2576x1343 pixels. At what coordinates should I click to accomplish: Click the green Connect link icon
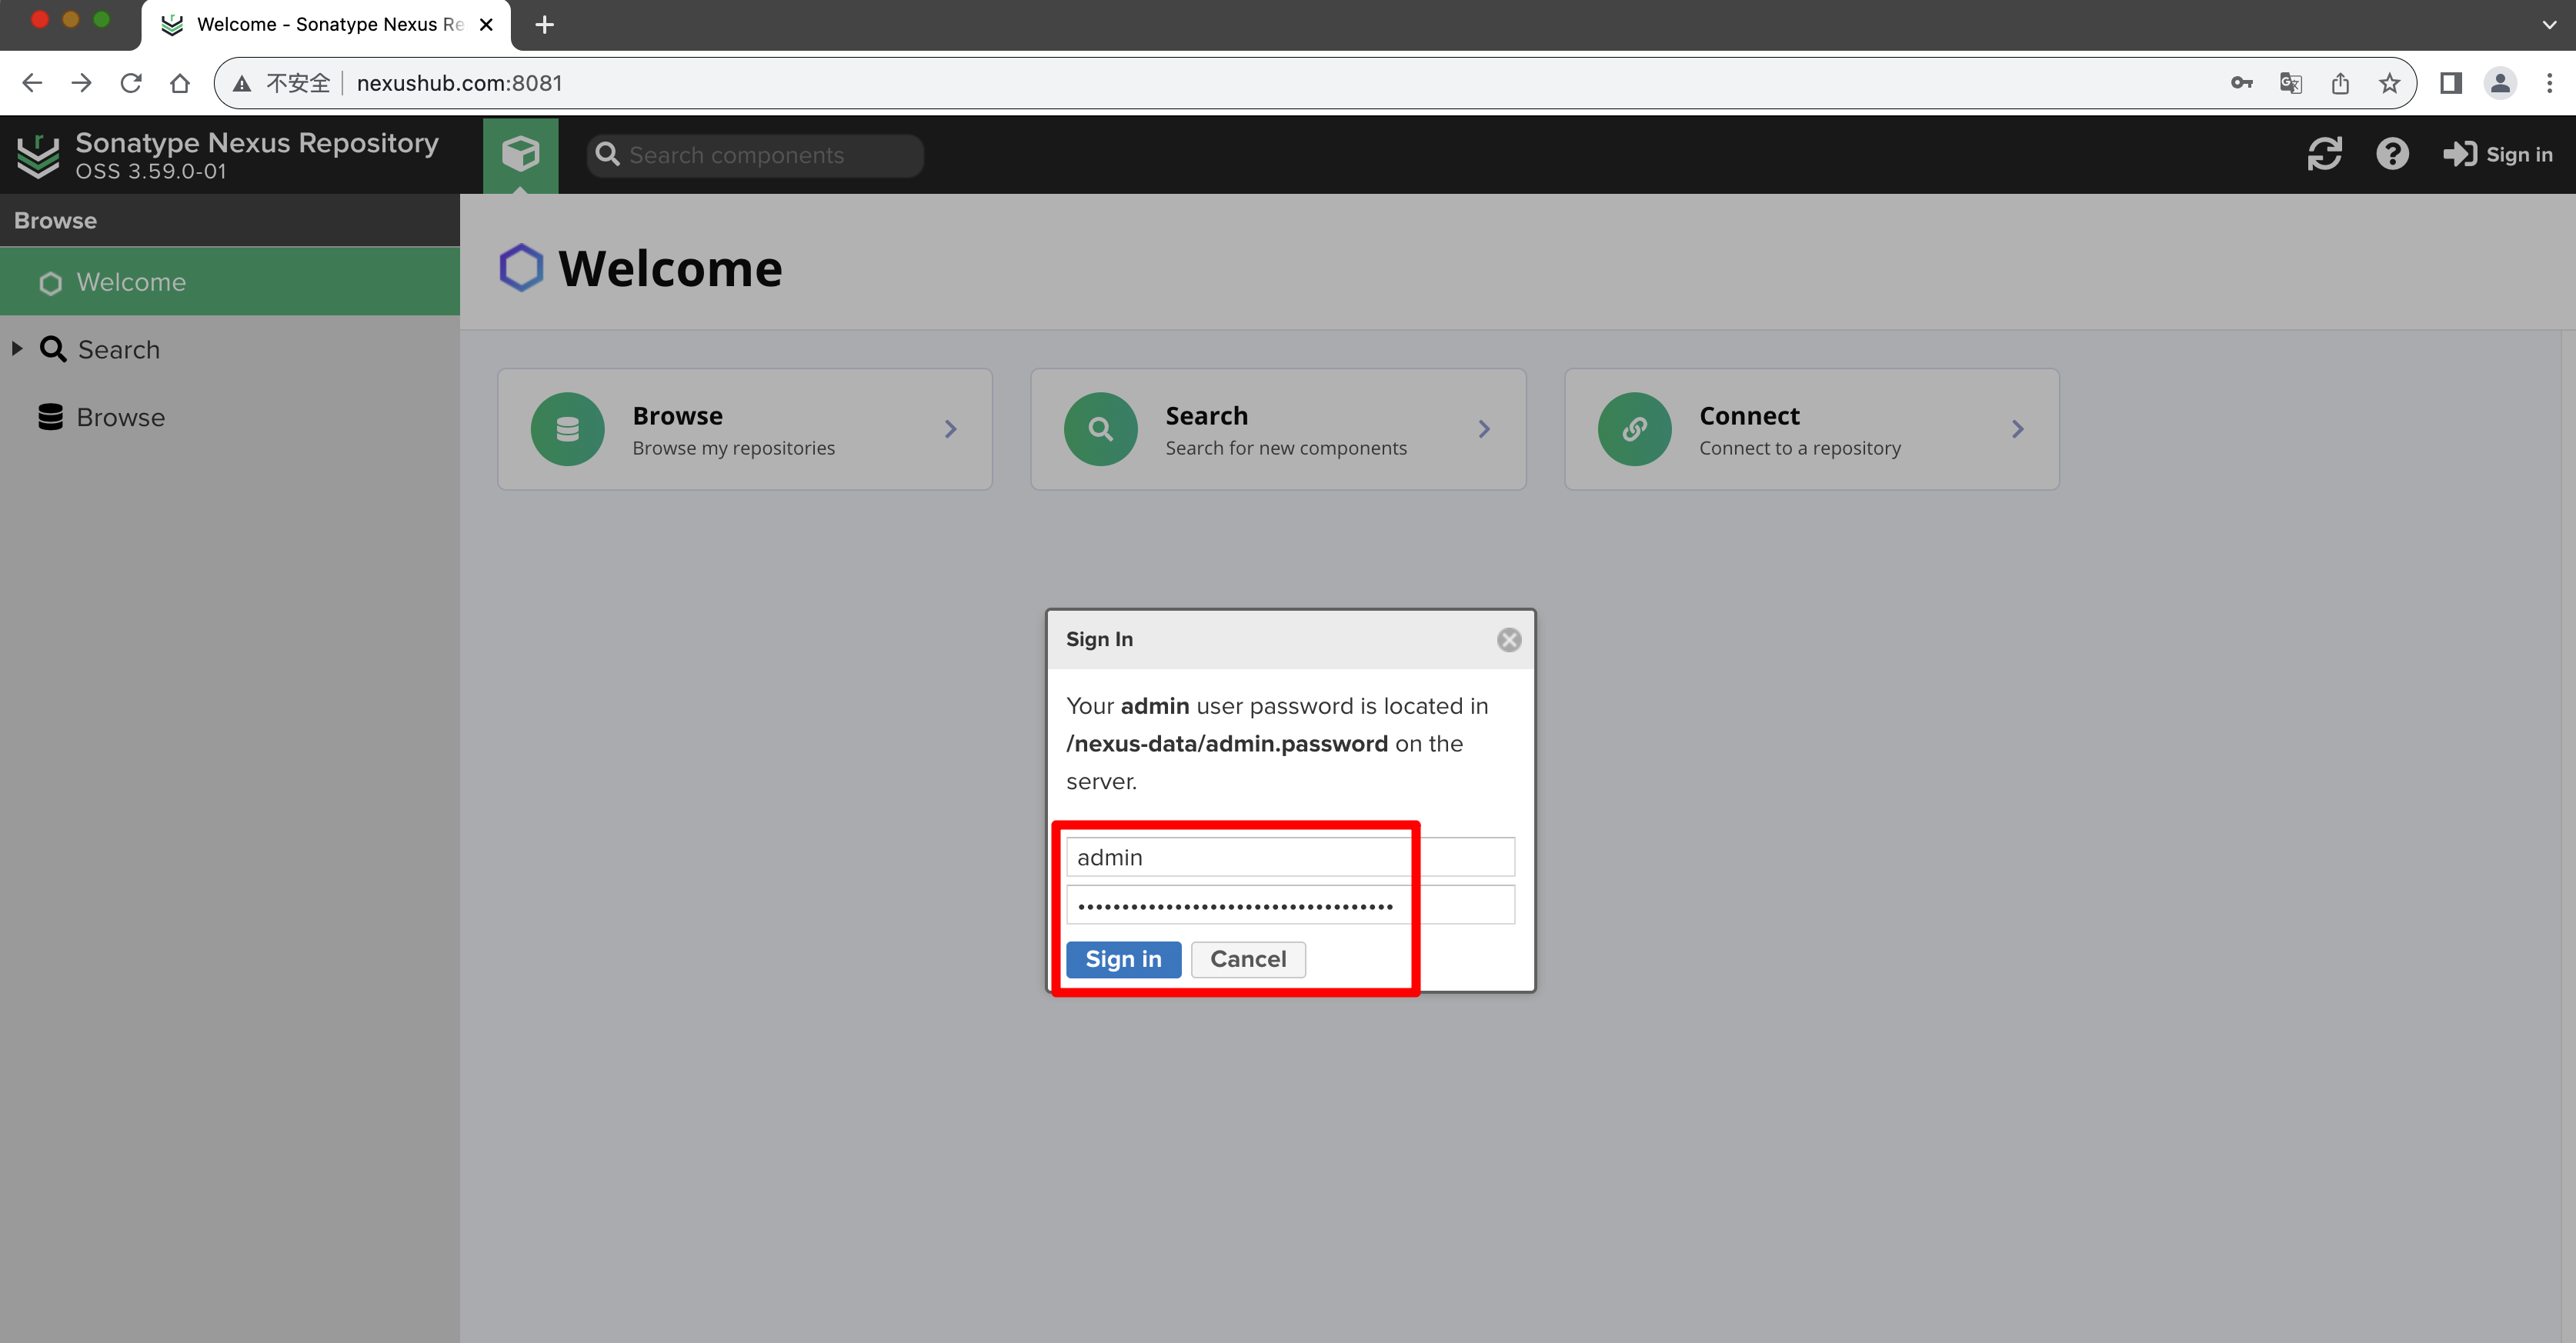1634,429
